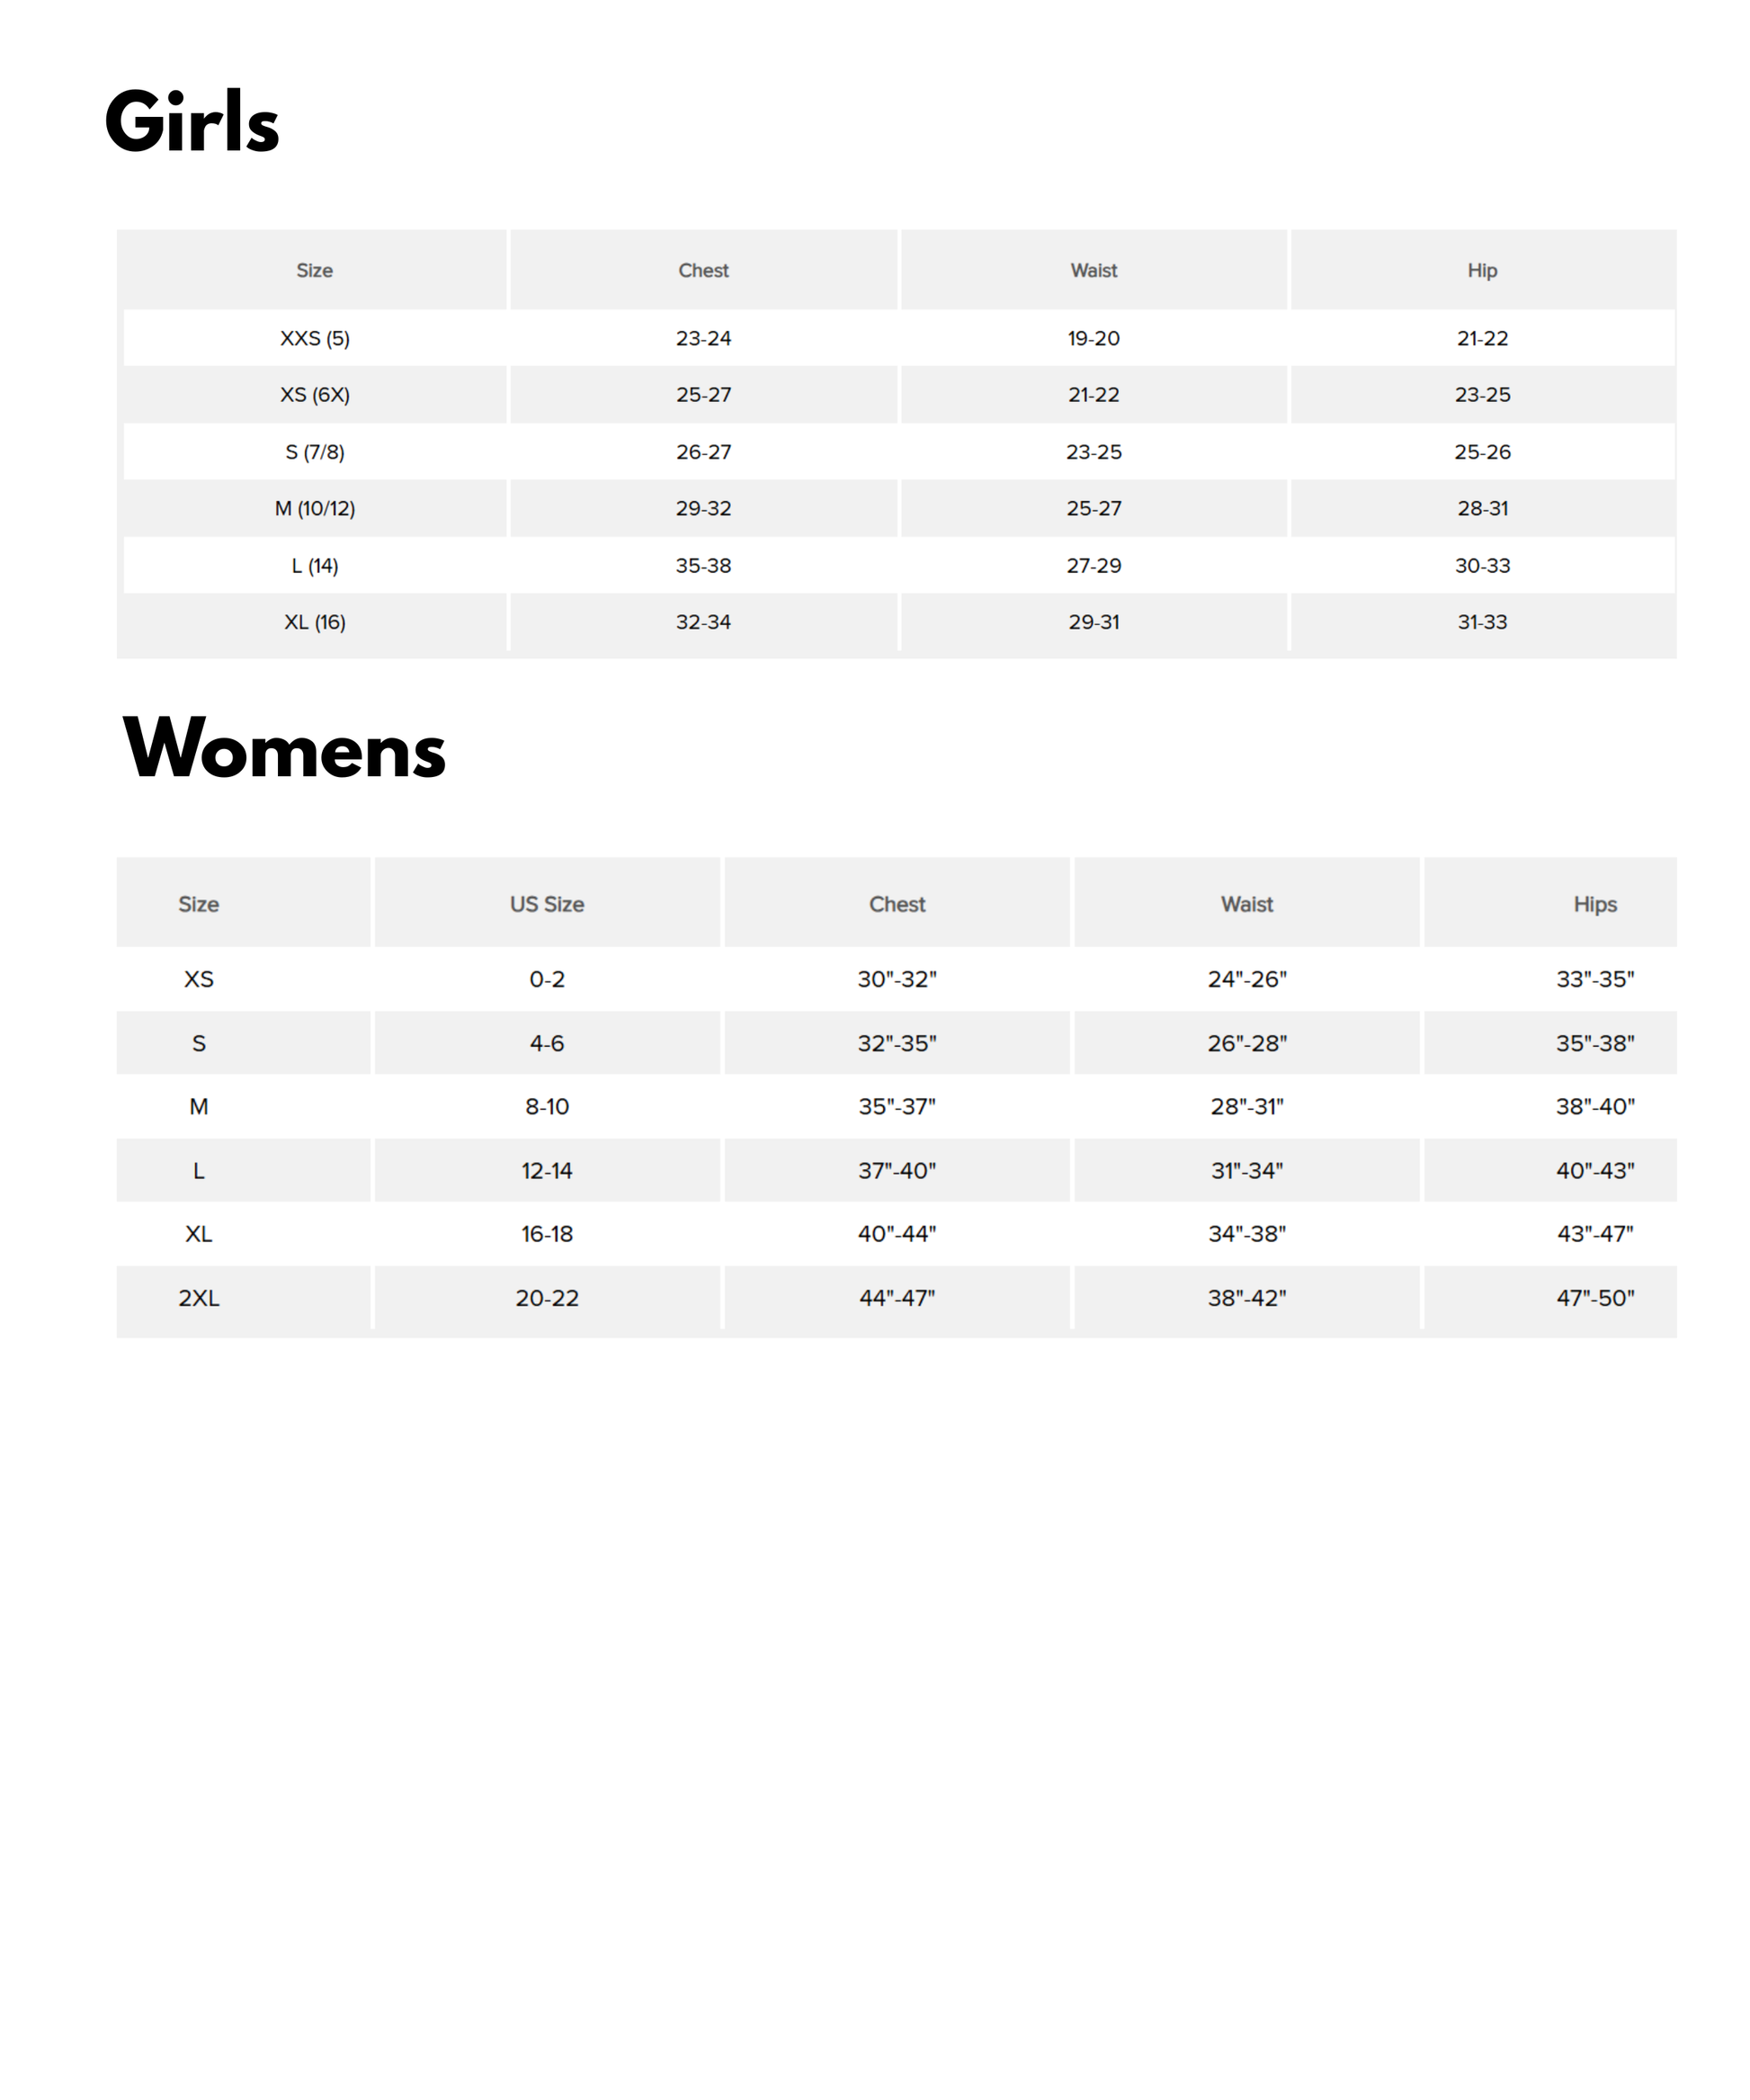Click the Womens waist value 34"-38"
Image resolution: width=1750 pixels, height=2100 pixels.
(x=1247, y=1234)
